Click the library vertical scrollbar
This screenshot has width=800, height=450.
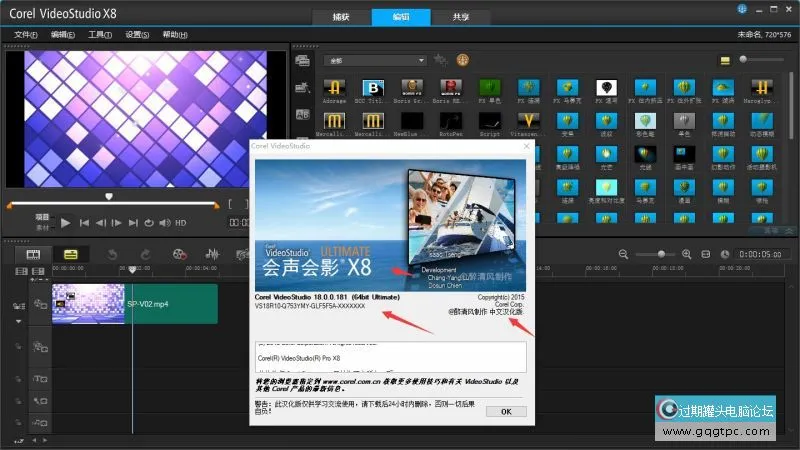point(792,105)
